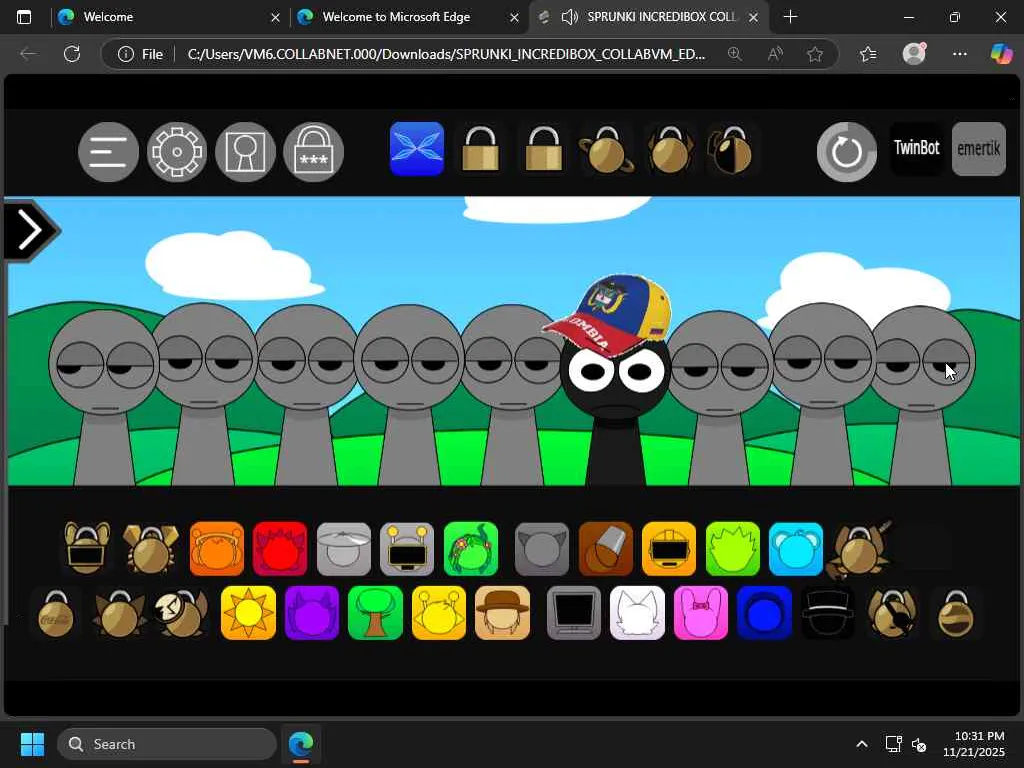This screenshot has height=768, width=1024.
Task: Click the password padlock button
Action: point(313,152)
